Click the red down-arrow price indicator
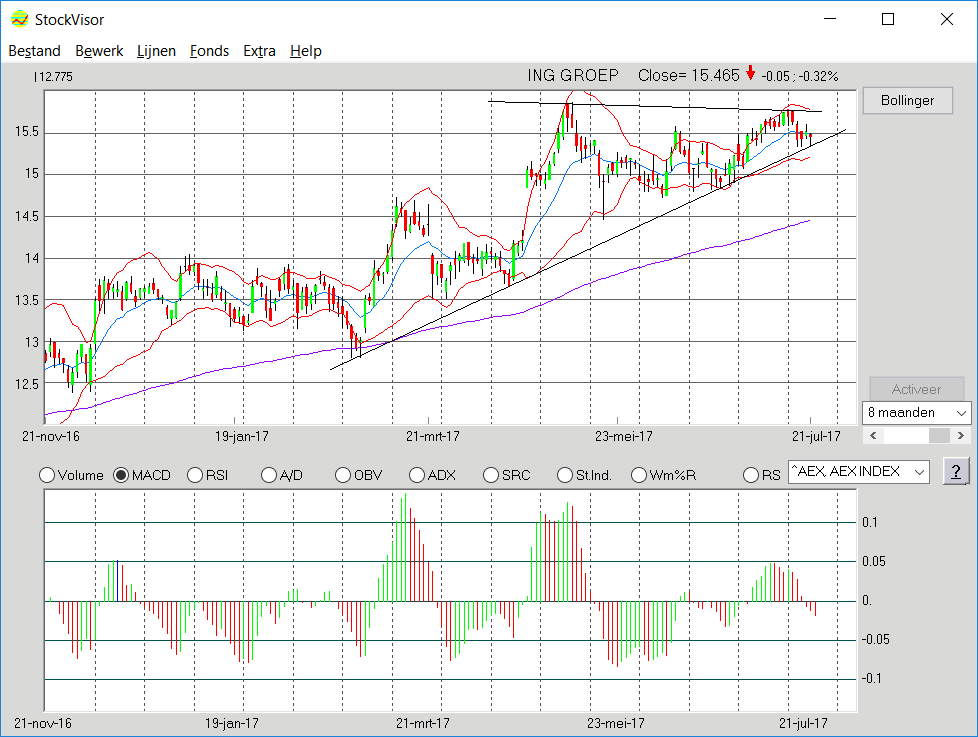This screenshot has width=978, height=737. pyautogui.click(x=750, y=74)
